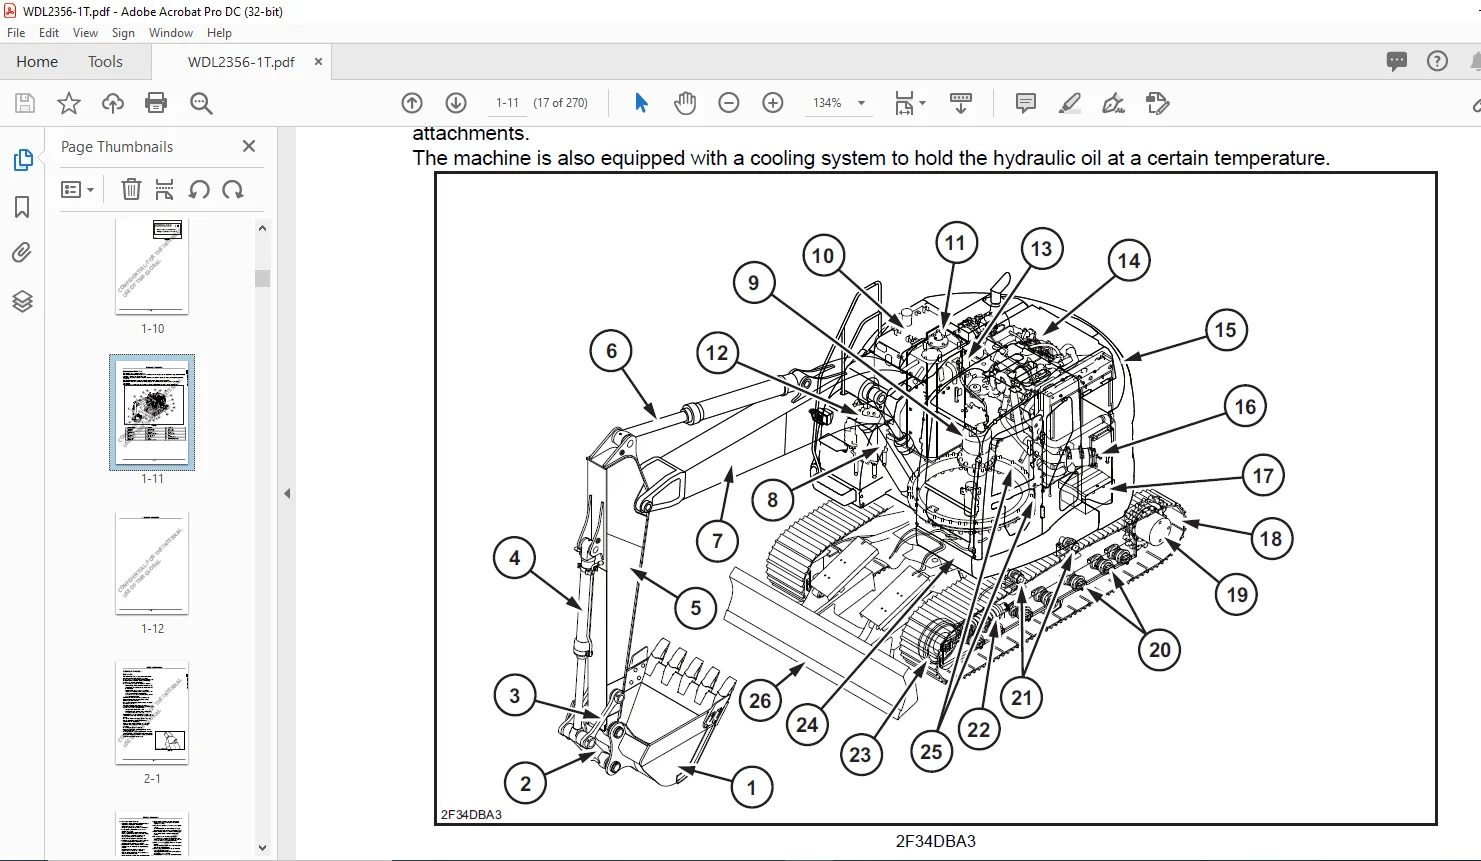Open thumbnails options dropdown menu
This screenshot has height=861, width=1481.
pos(77,189)
